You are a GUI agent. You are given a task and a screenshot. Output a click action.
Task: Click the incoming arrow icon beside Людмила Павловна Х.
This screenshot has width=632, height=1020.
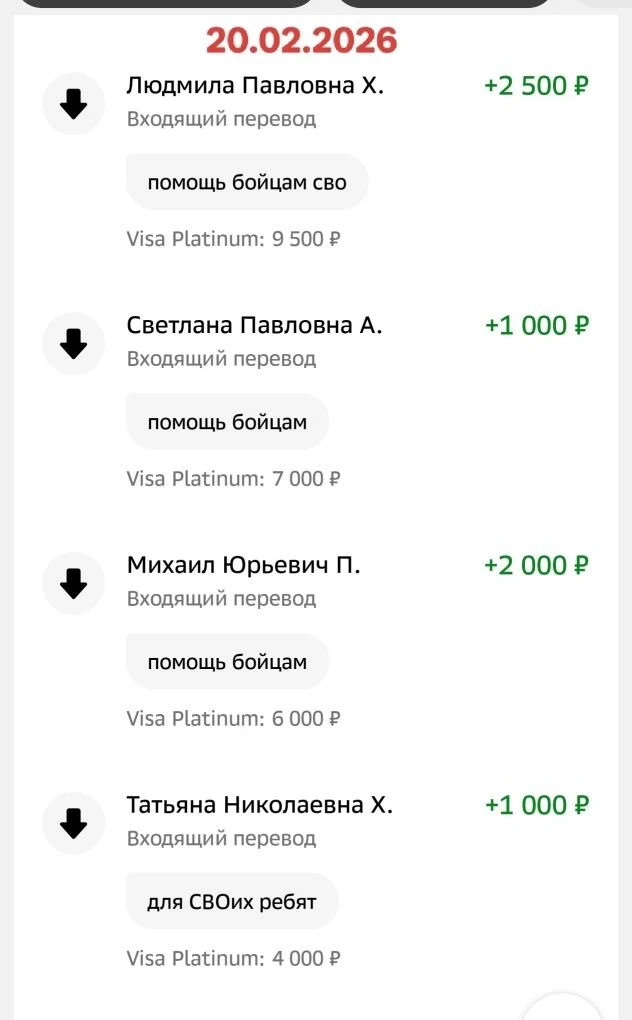pyautogui.click(x=74, y=103)
